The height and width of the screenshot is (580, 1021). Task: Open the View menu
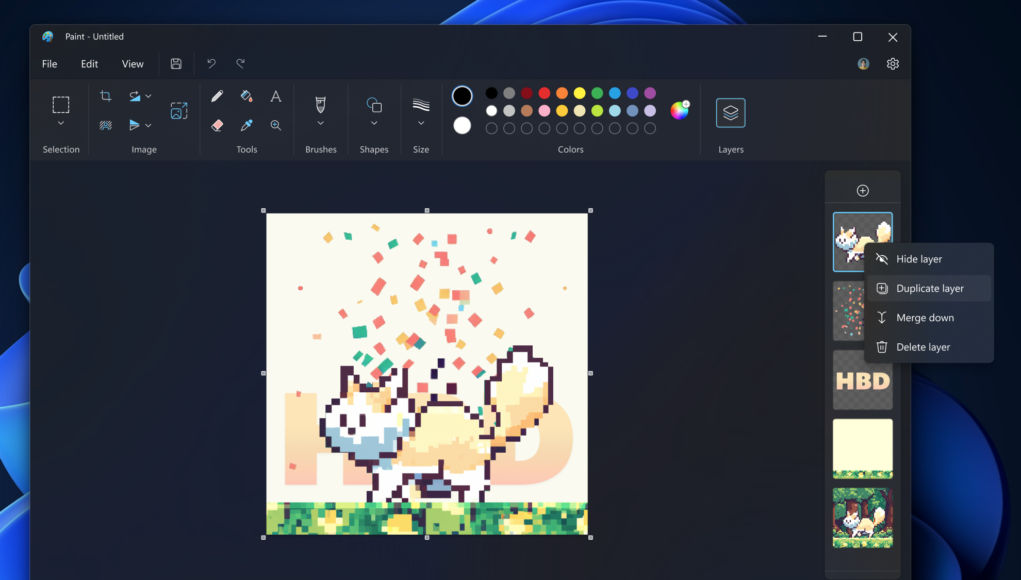(132, 64)
